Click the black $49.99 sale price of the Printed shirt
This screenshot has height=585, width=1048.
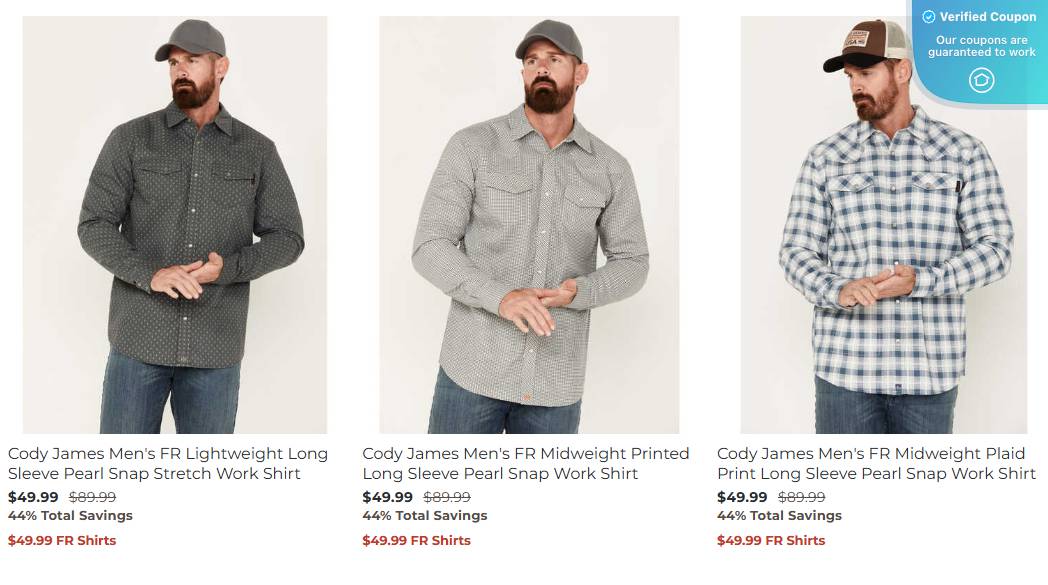coord(388,497)
